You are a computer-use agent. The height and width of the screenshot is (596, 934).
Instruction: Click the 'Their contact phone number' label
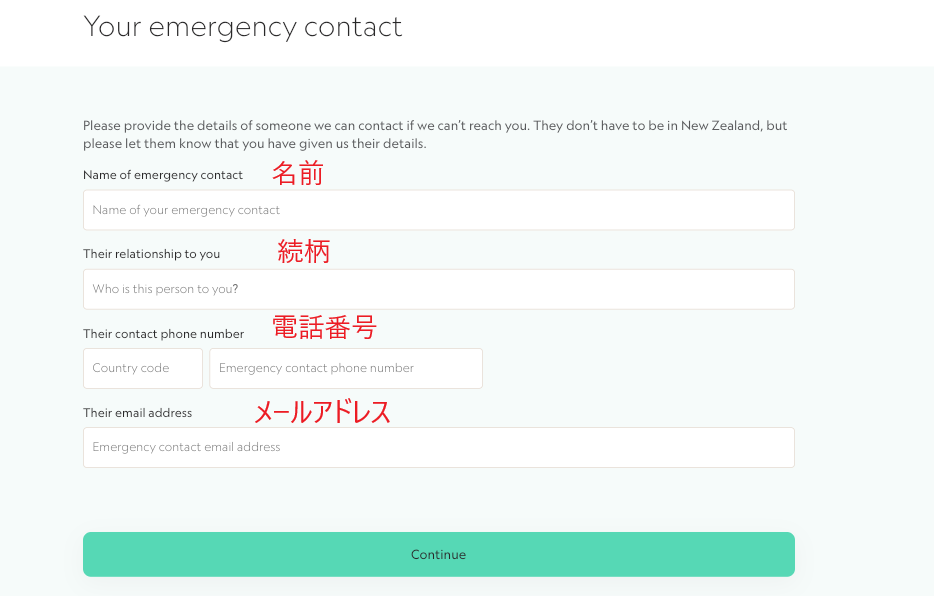pyautogui.click(x=163, y=334)
